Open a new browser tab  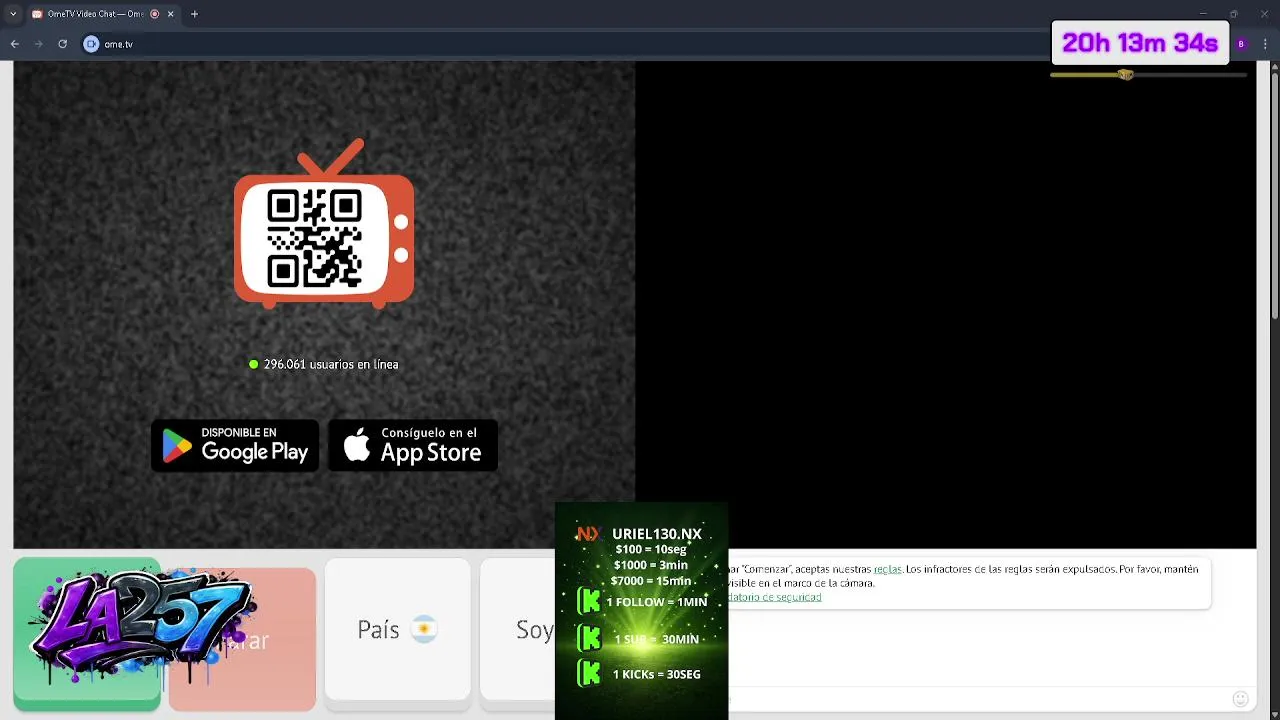point(194,14)
